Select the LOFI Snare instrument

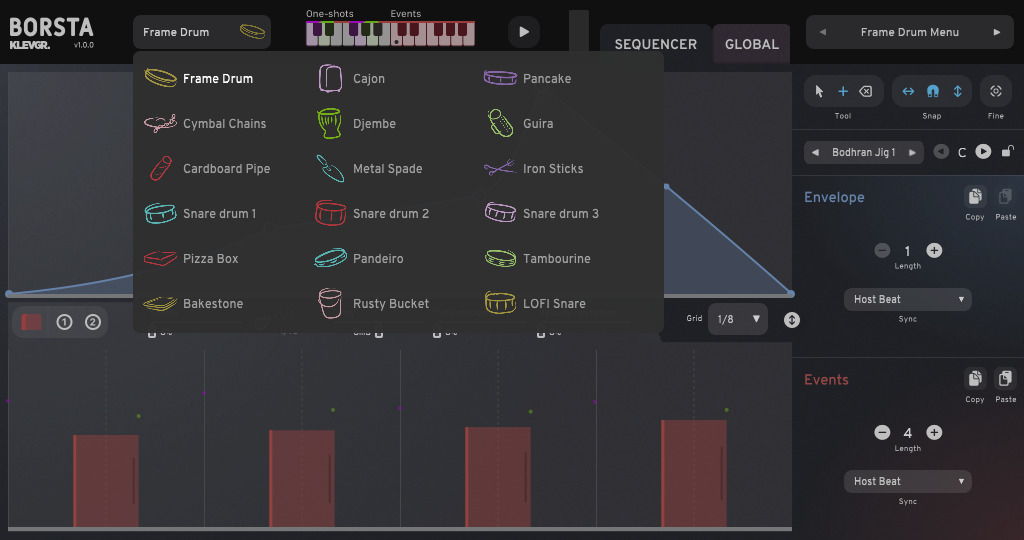[x=535, y=304]
